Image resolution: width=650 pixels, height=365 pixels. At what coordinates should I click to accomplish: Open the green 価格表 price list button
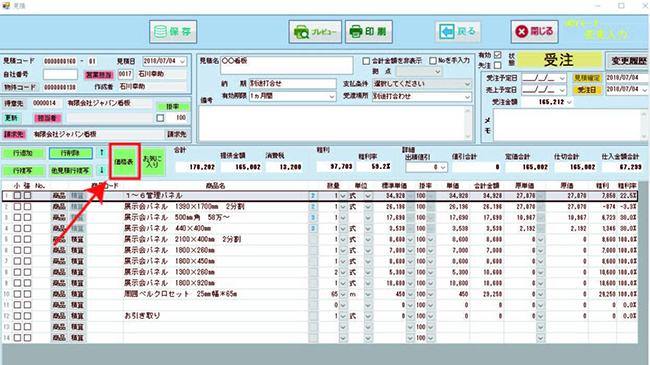124,162
